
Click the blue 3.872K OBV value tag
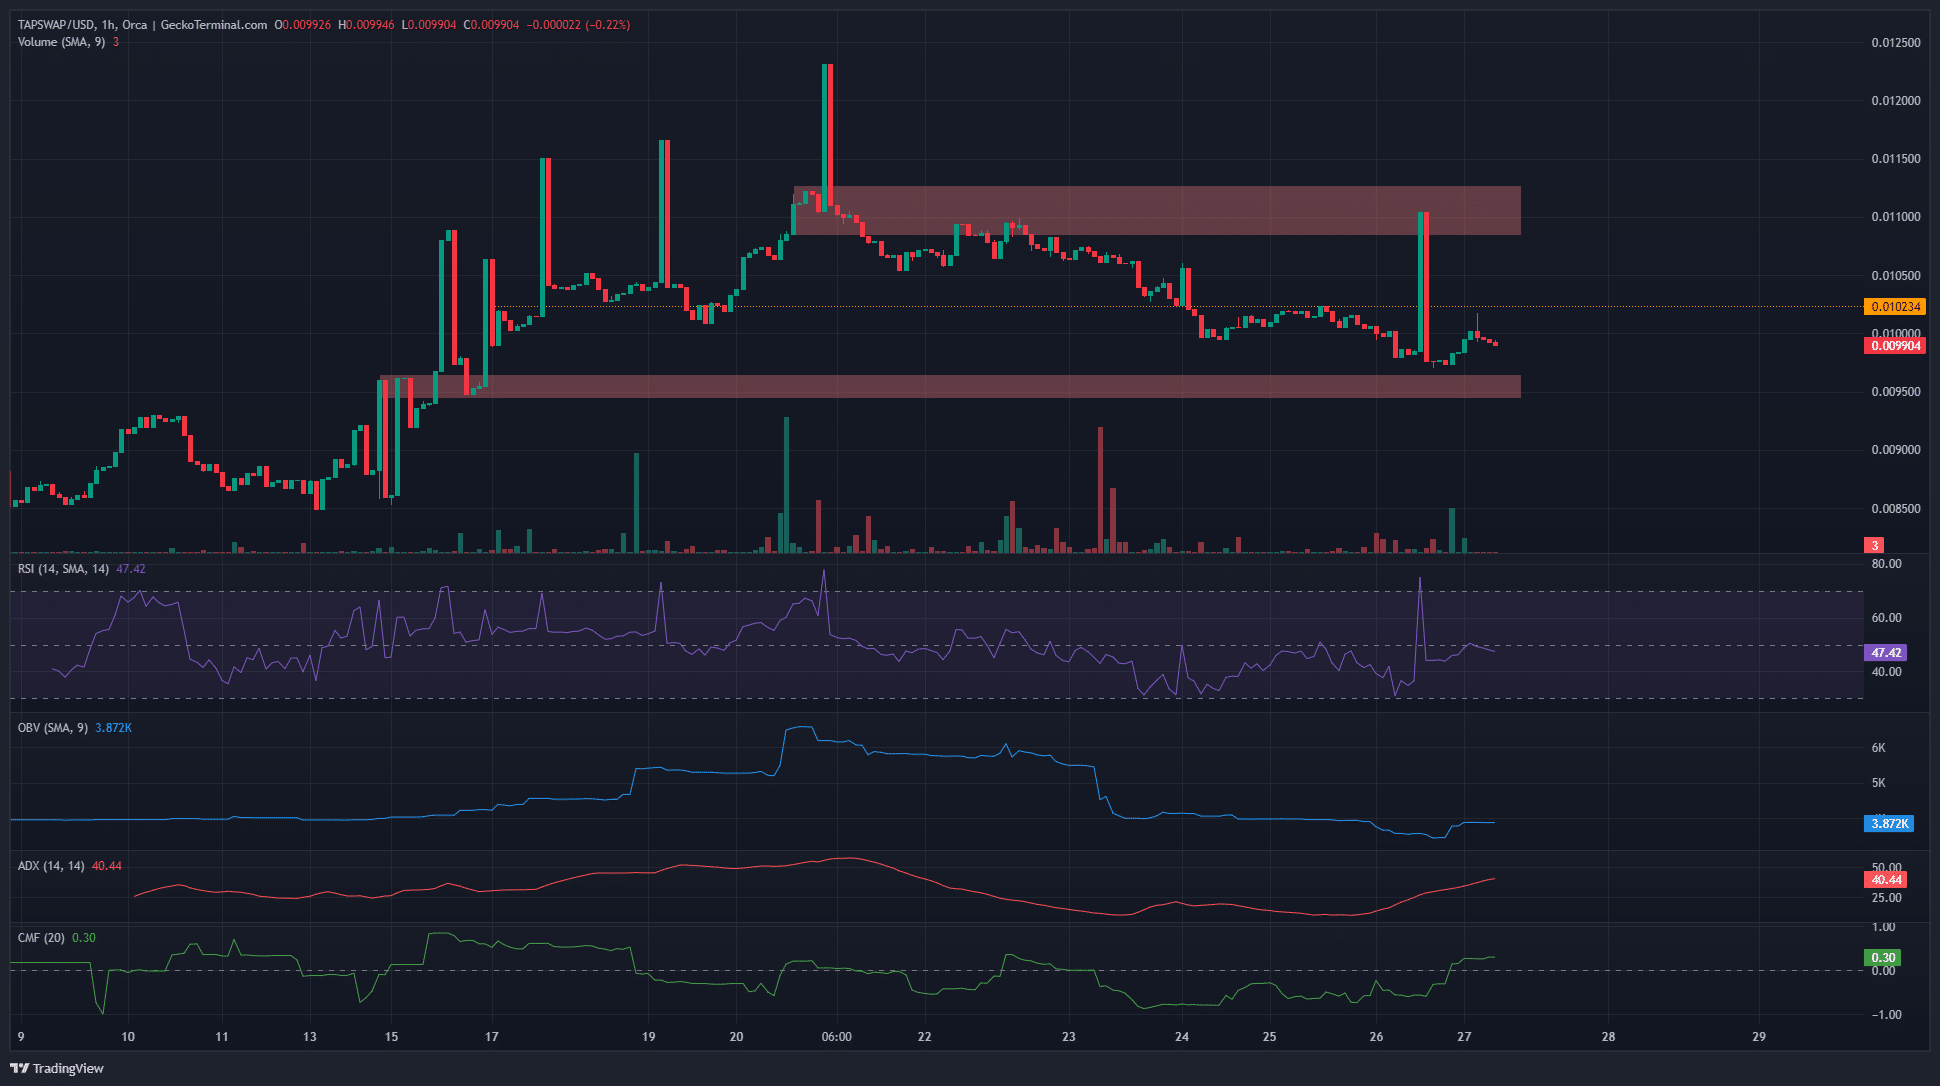(1889, 824)
